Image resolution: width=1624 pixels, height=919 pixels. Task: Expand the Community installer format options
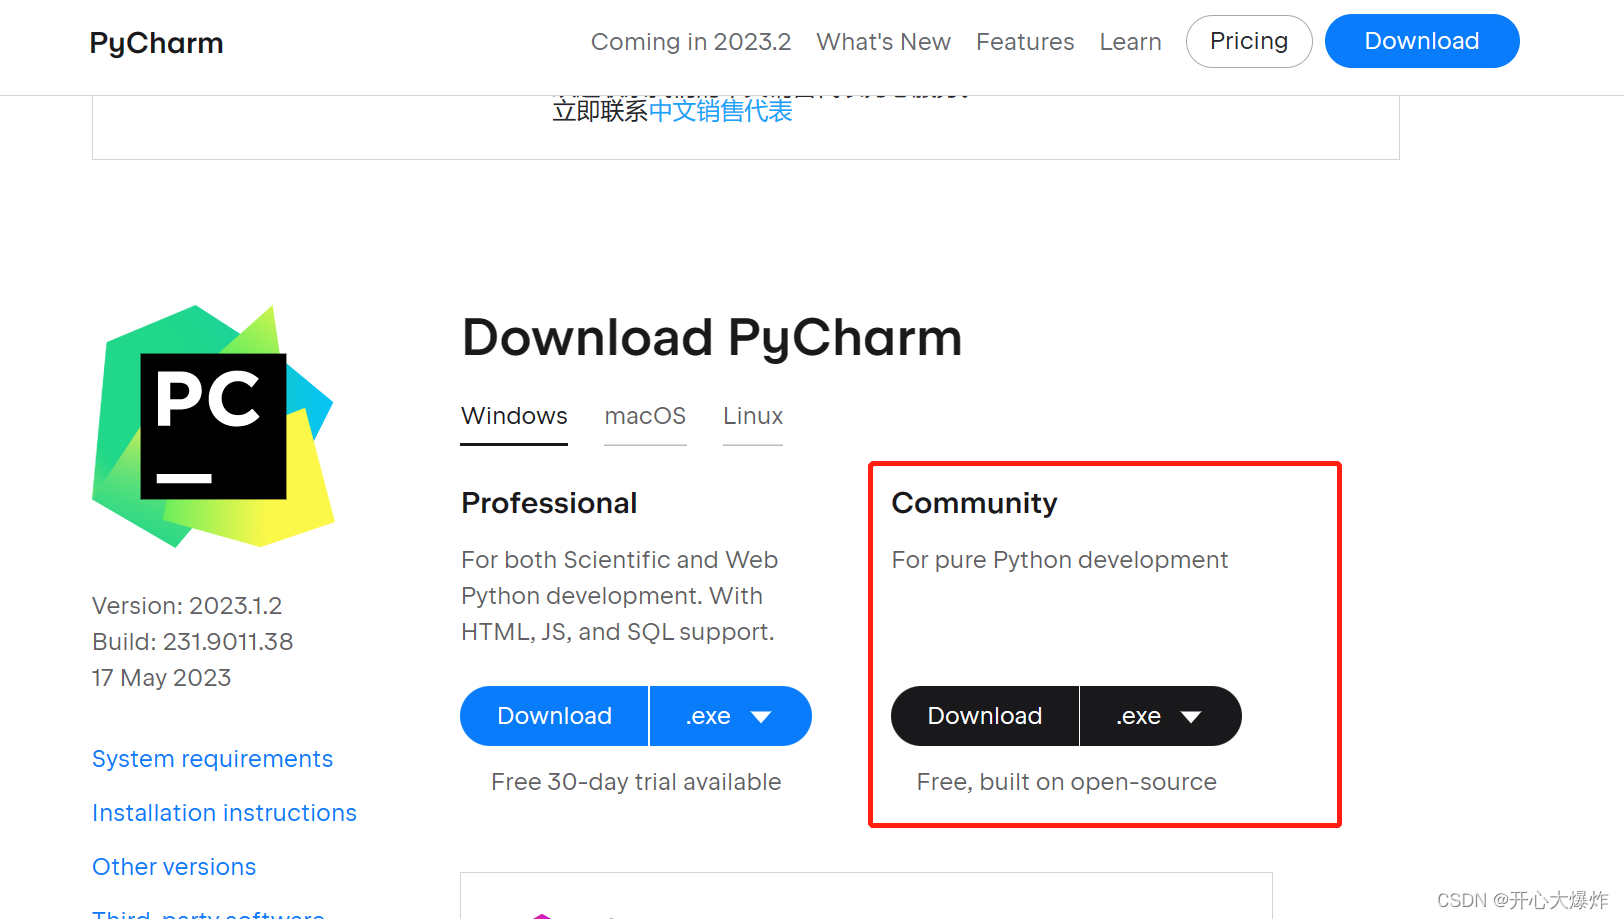(1160, 716)
